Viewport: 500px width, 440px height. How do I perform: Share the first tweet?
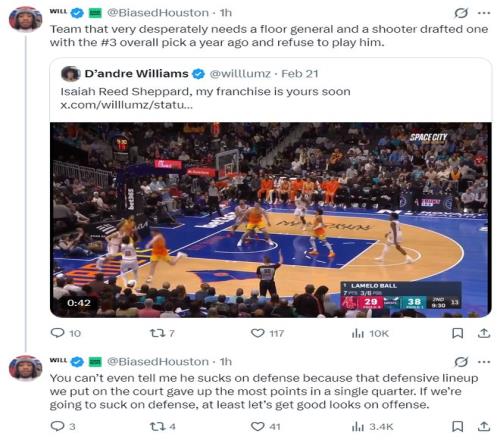484,333
